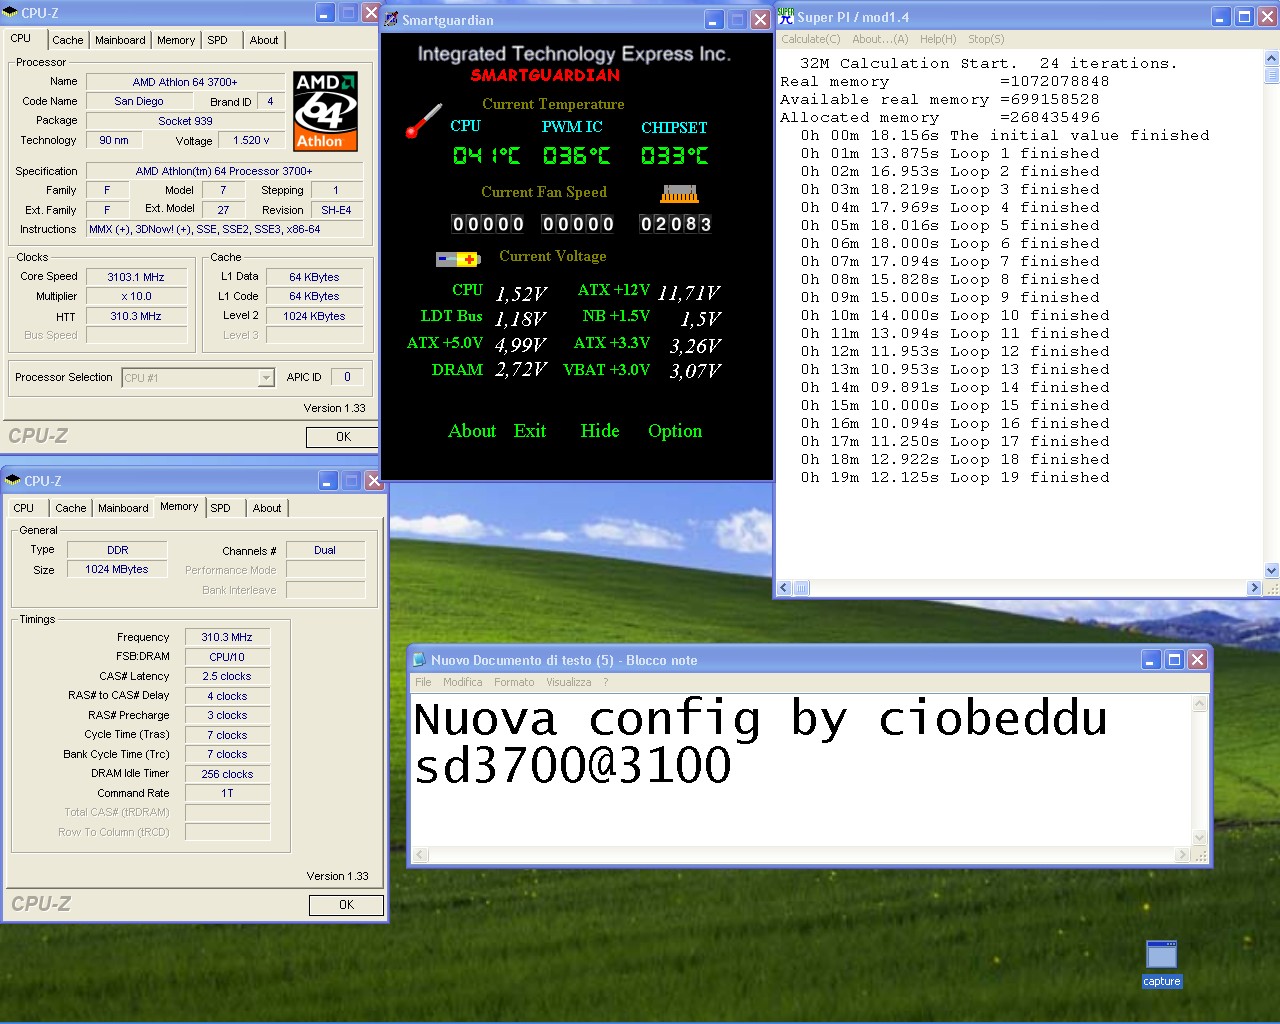Click Option in Smartguardian
Viewport: 1280px width, 1024px height.
coord(675,431)
